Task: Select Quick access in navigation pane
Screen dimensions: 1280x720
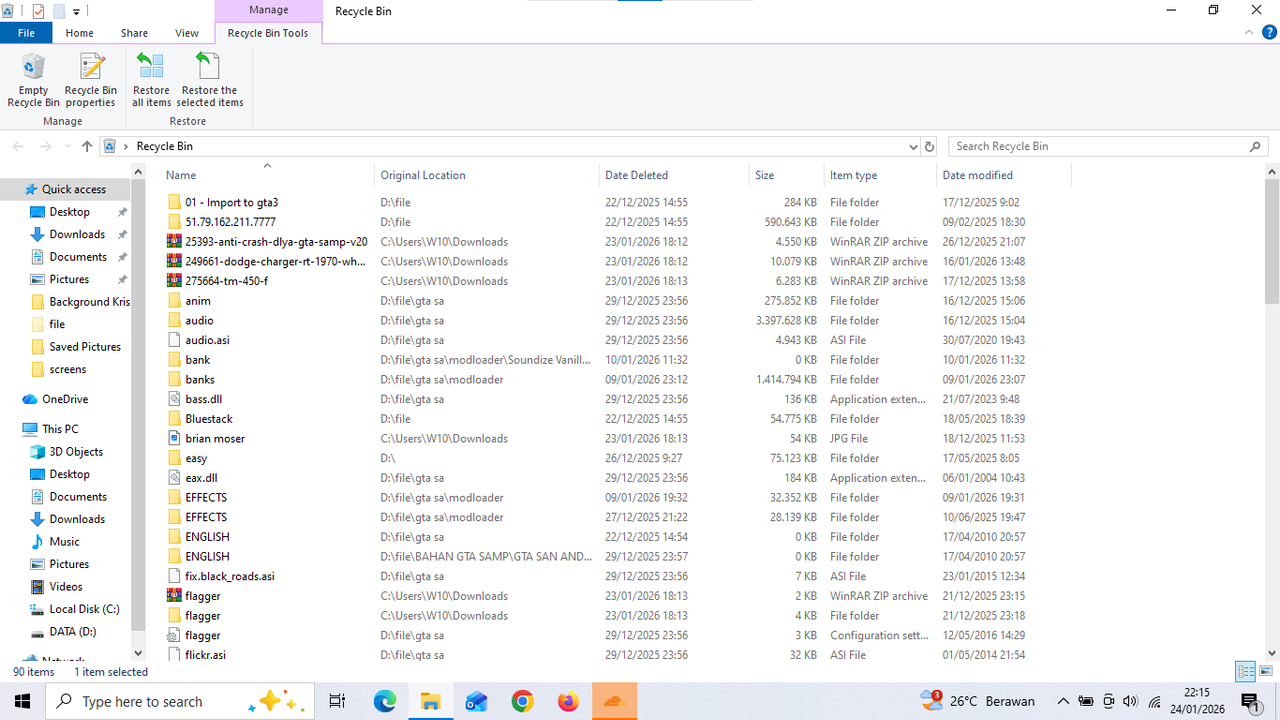Action: tap(73, 189)
